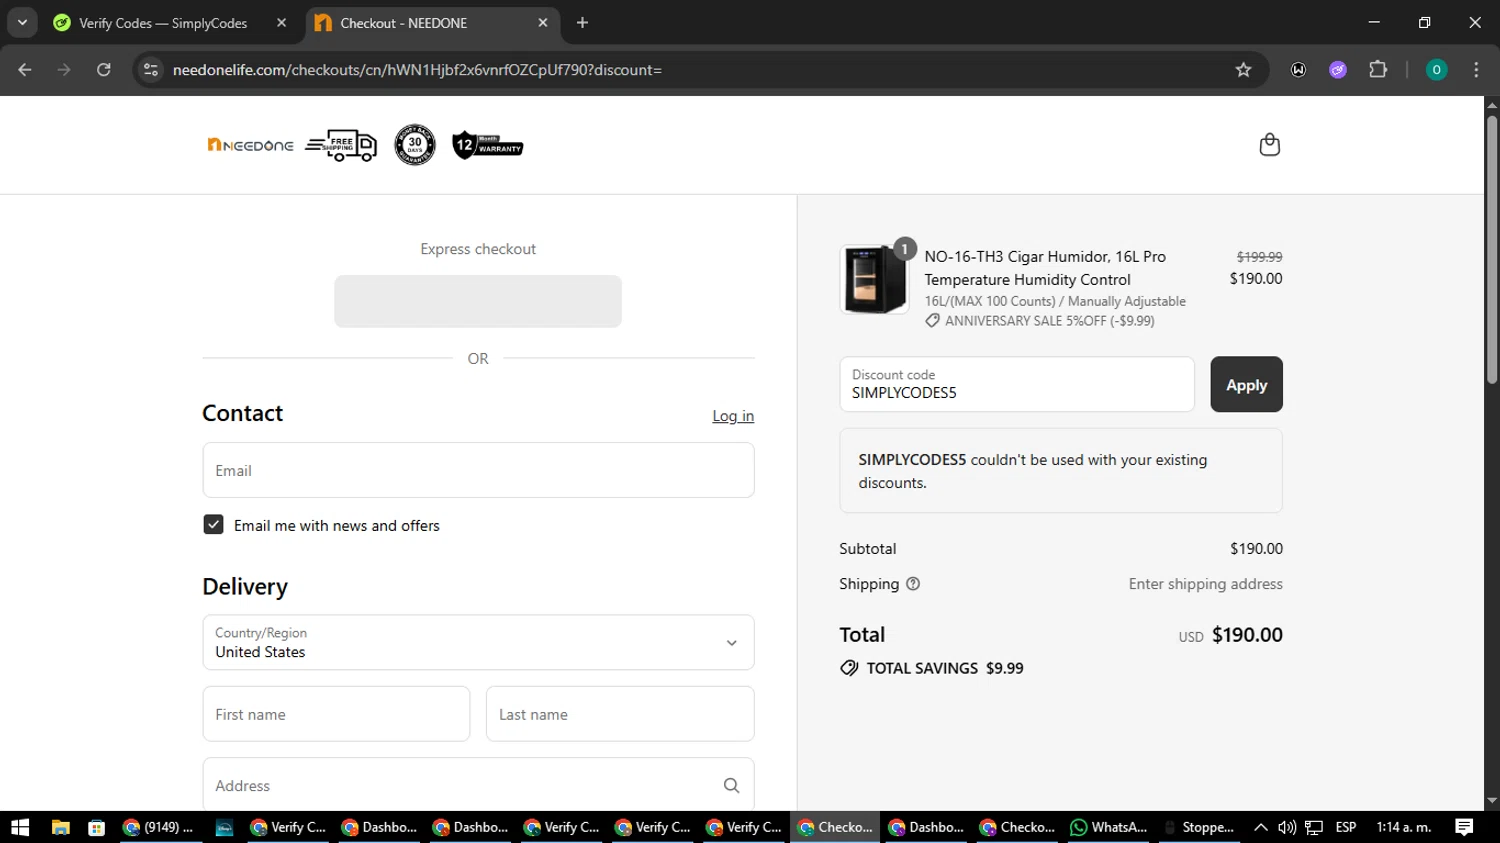1500x843 pixels.
Task: Open WhatsApp from the taskbar
Action: click(x=1109, y=827)
